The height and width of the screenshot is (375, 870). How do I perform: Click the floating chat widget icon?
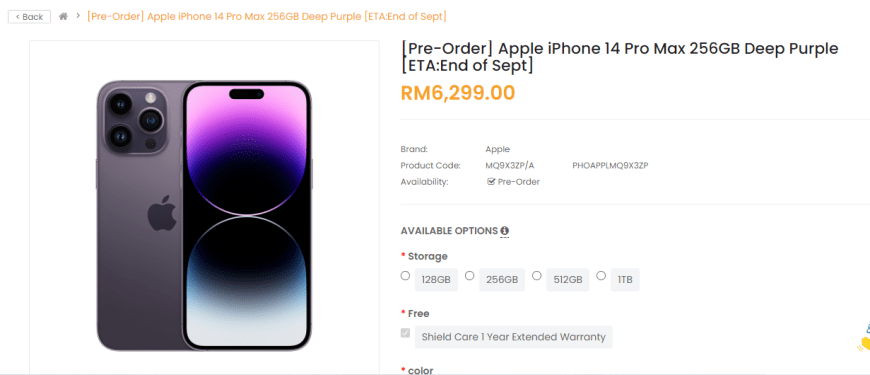coord(864,338)
